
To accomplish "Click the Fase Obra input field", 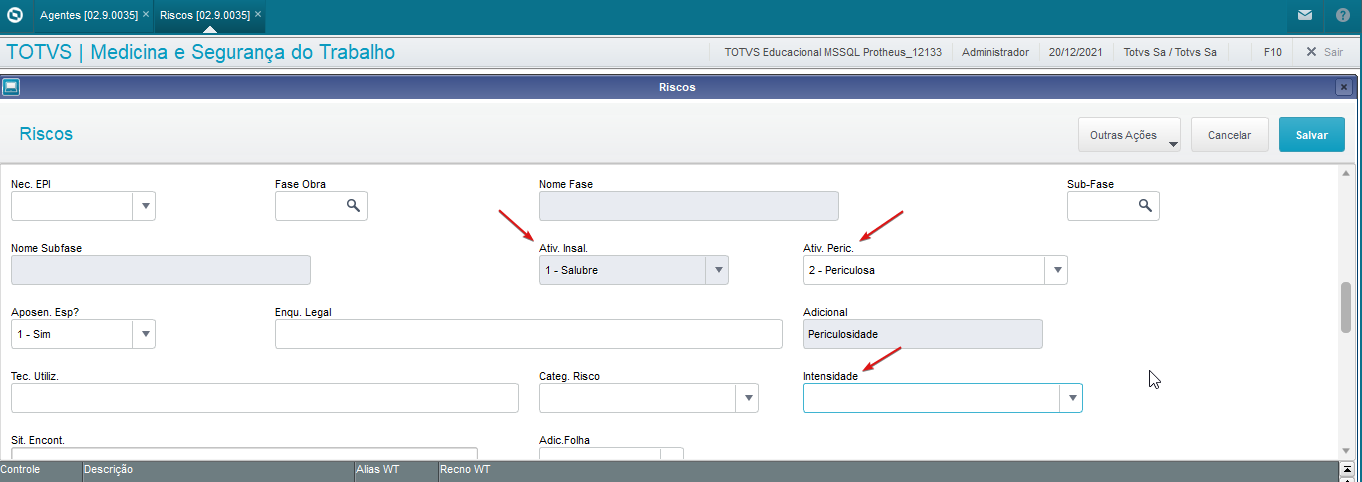I will click(321, 206).
